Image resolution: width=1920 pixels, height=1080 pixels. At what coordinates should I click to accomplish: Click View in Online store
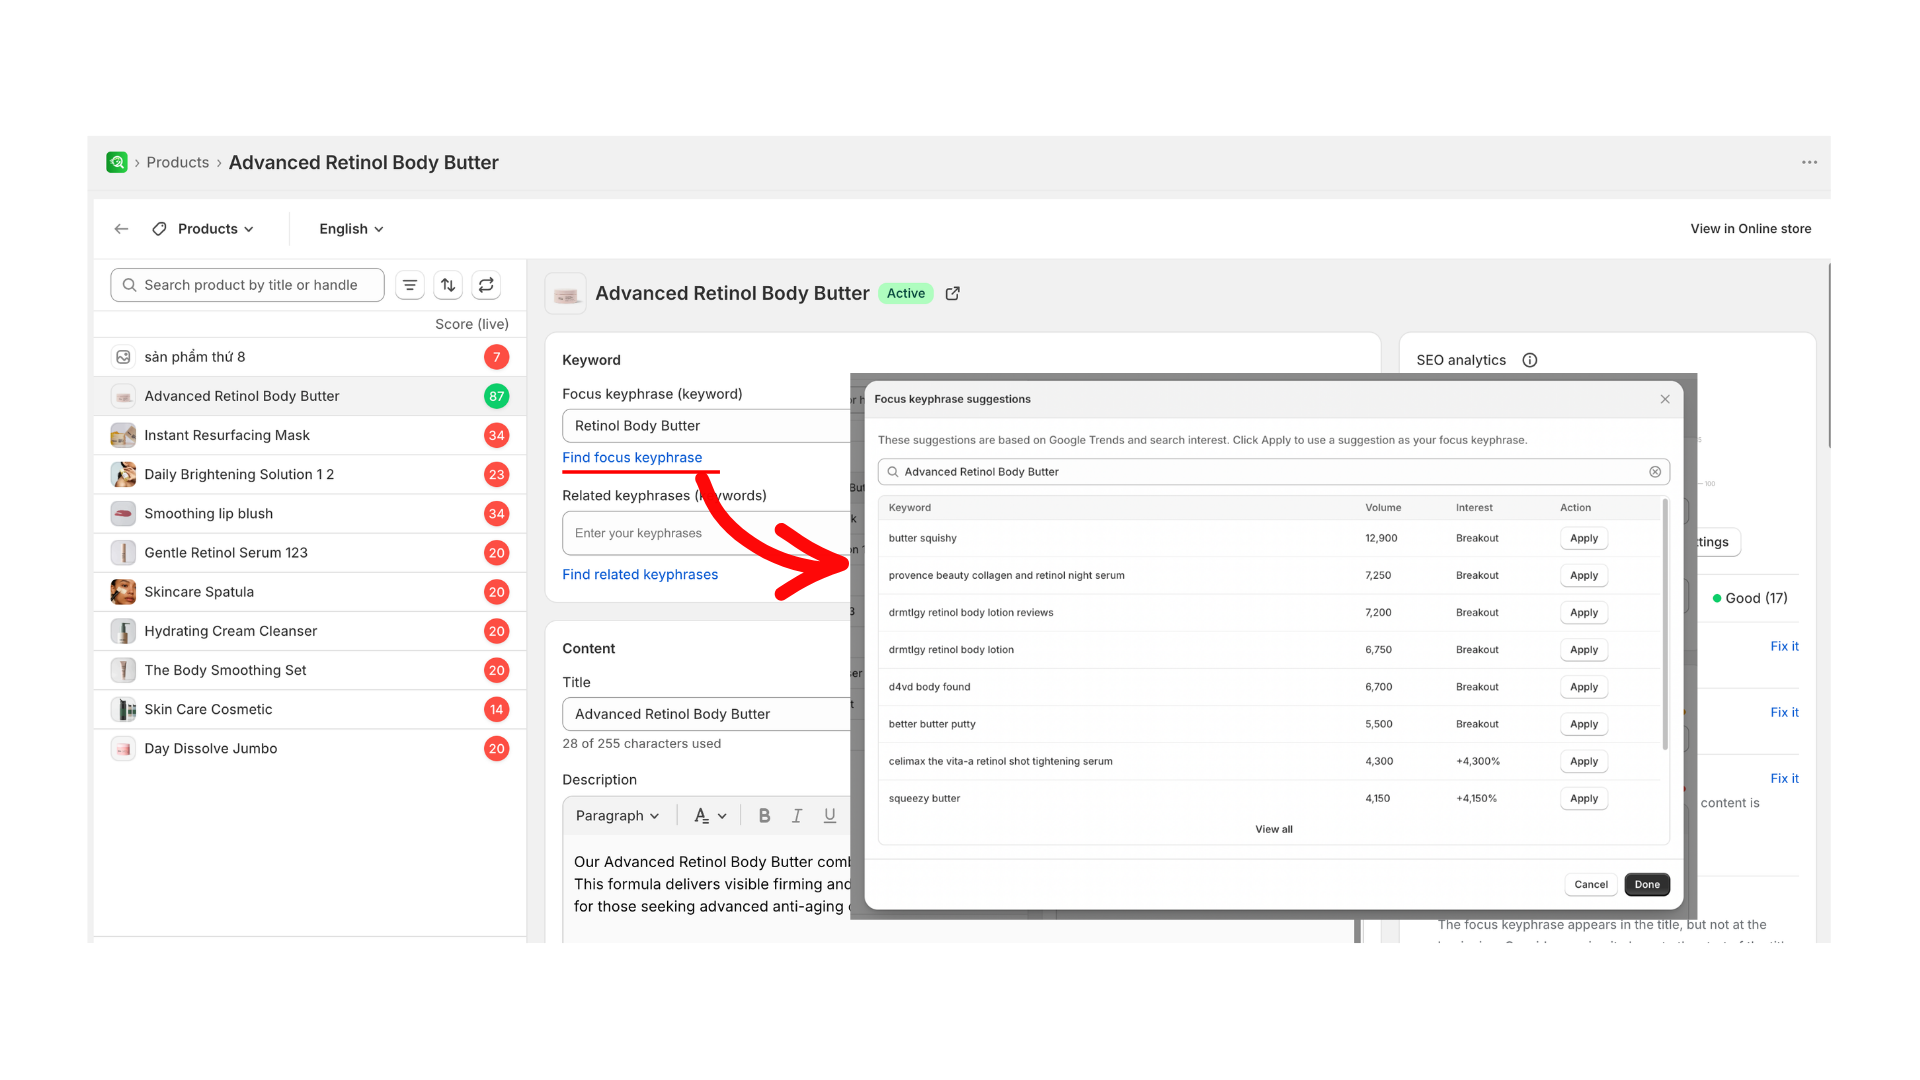1750,229
